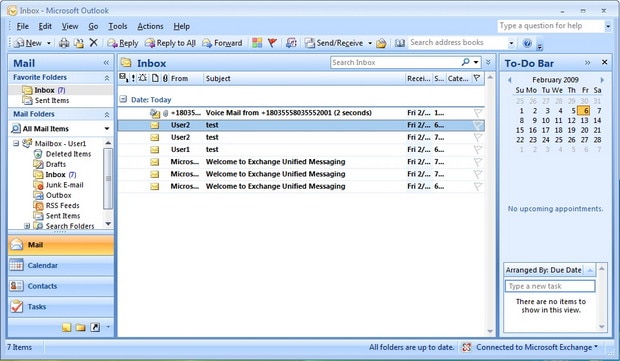Expand the Search Folders tree node
Screen dimensions: 620x361
pyautogui.click(x=27, y=226)
